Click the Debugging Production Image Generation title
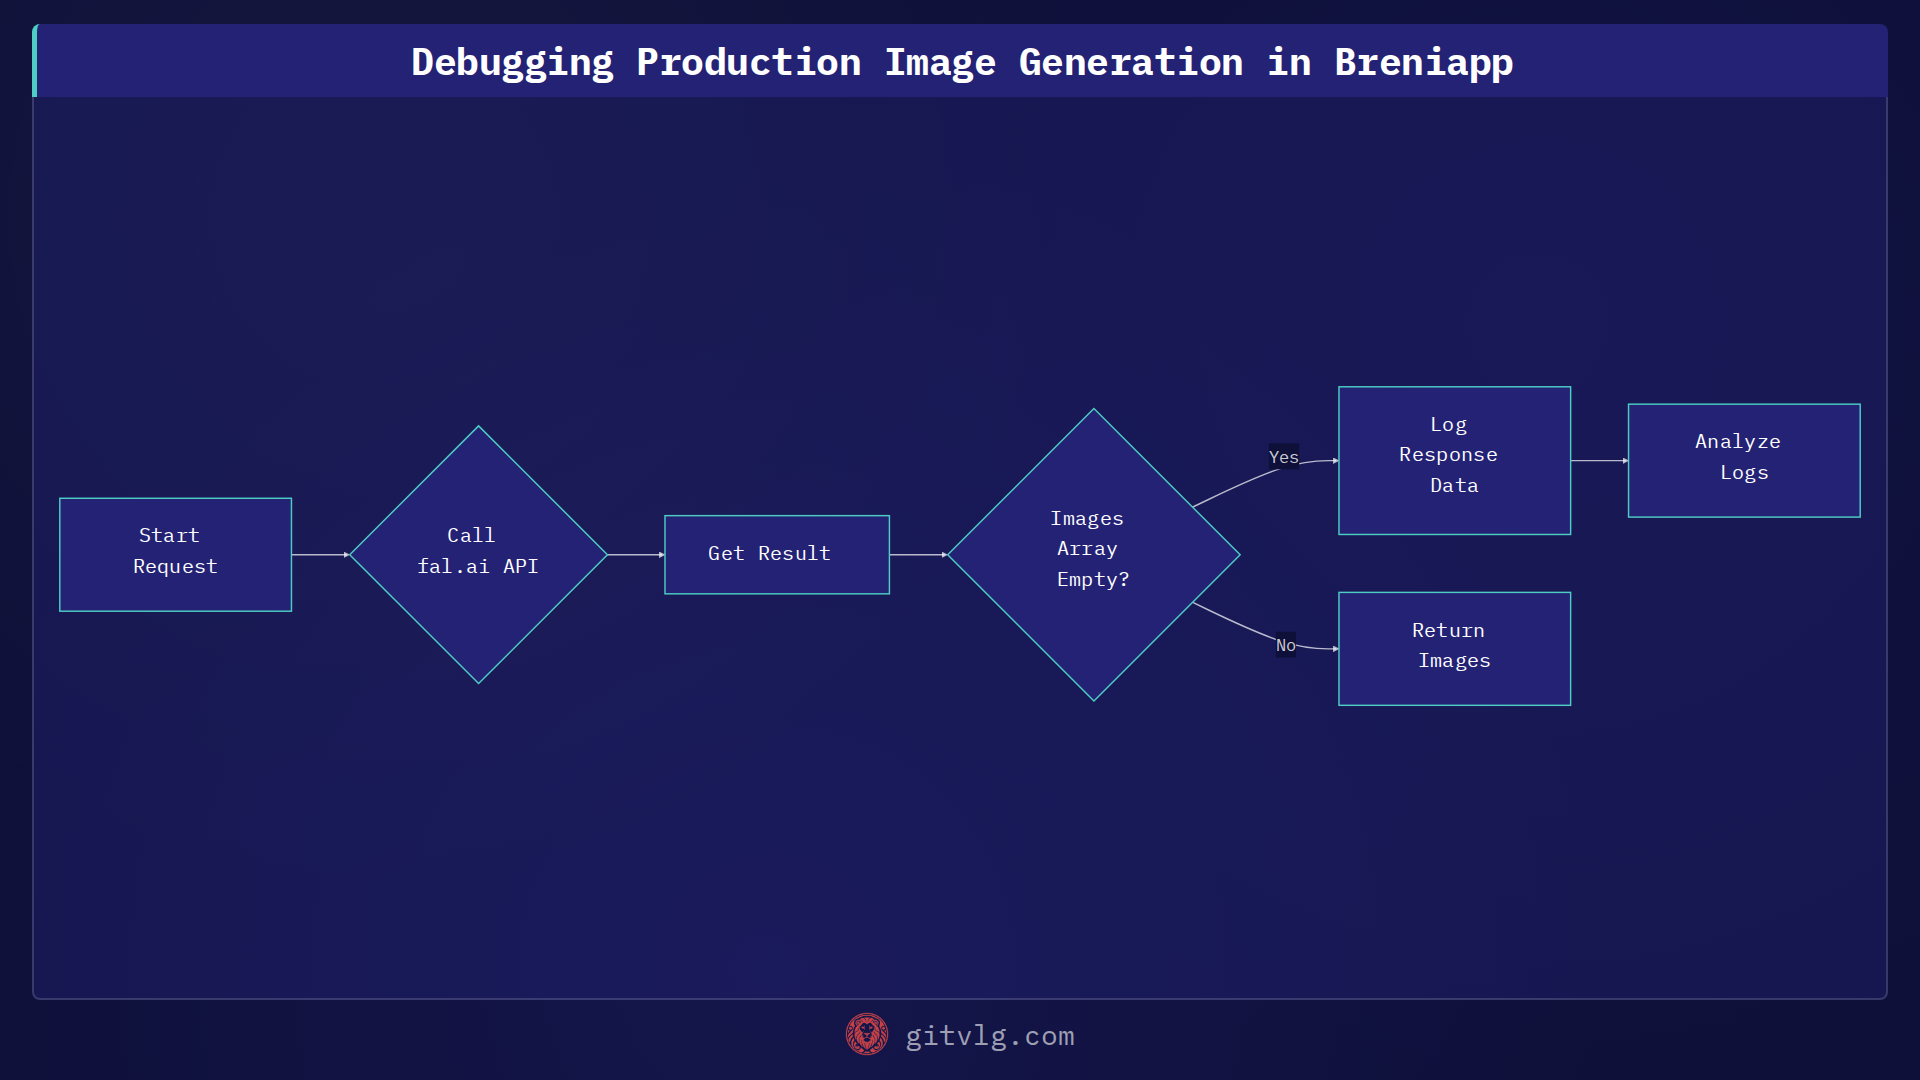The width and height of the screenshot is (1920, 1080). pos(961,62)
